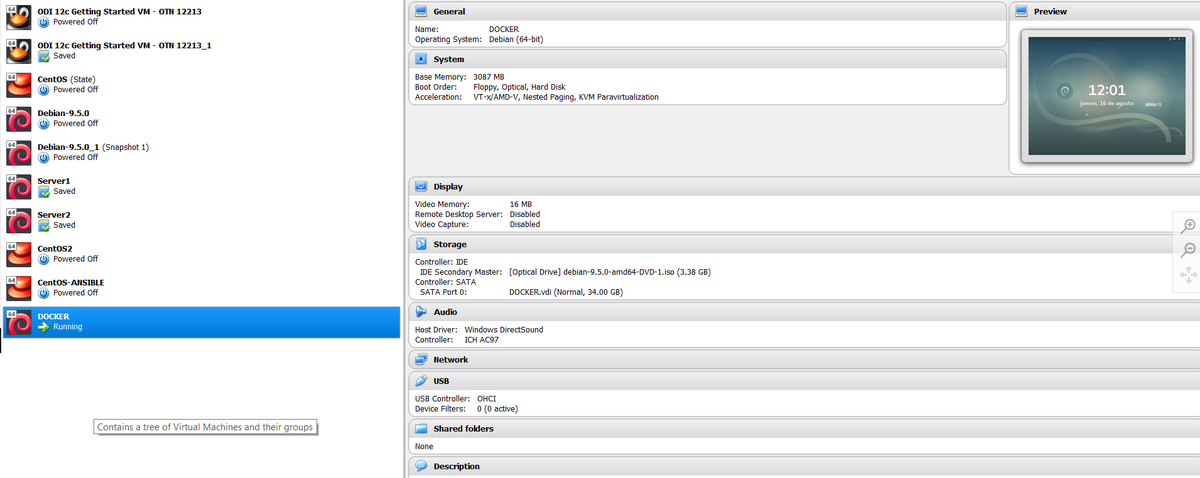
Task: Click the DOCKER preview thumbnail
Action: (1105, 96)
